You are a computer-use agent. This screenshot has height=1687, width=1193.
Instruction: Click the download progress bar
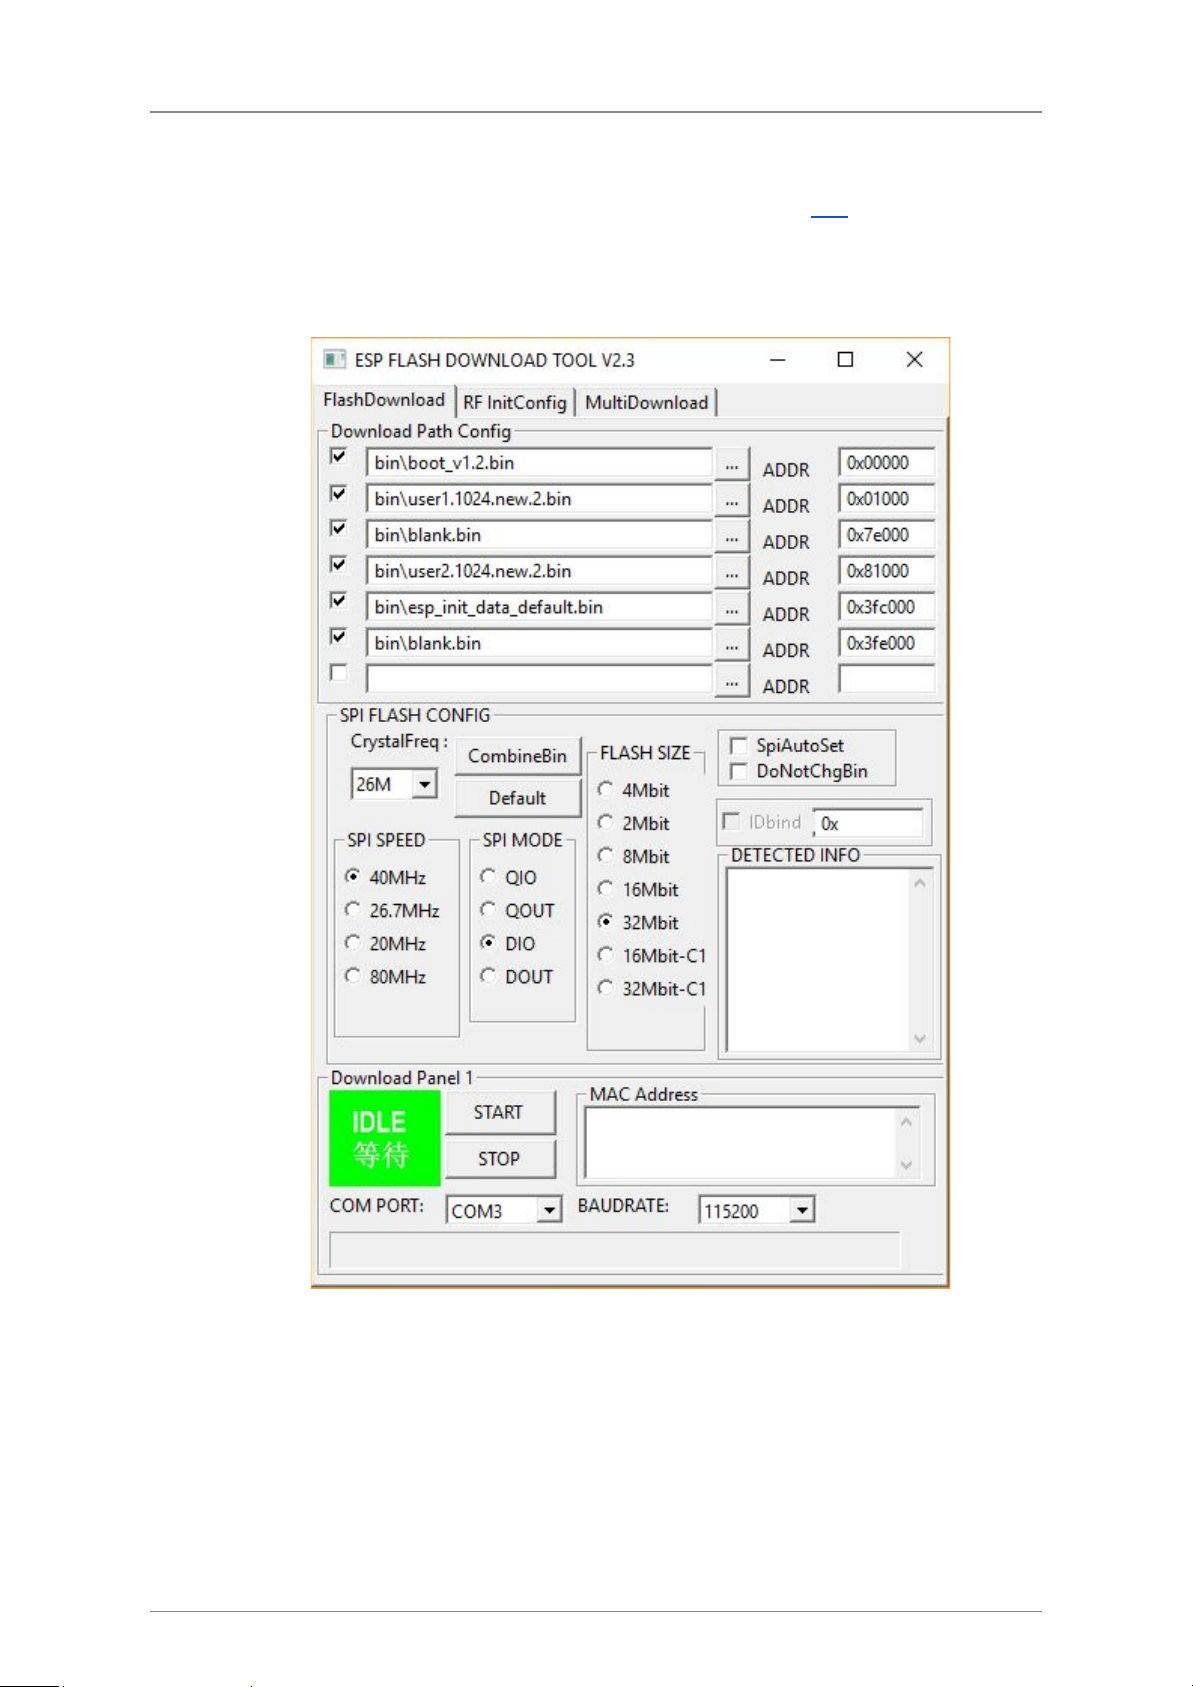tap(615, 1249)
